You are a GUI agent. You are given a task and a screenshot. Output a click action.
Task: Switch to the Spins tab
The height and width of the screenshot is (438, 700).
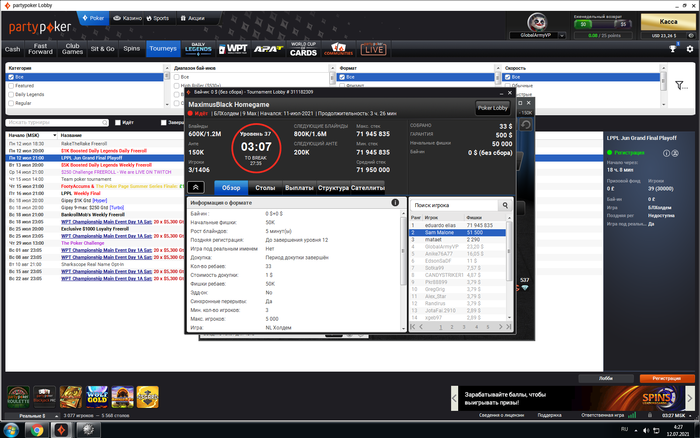(x=132, y=49)
